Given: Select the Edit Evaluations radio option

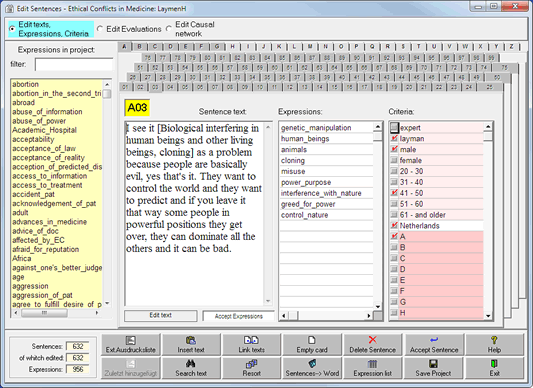Looking at the screenshot, I should click(100, 29).
